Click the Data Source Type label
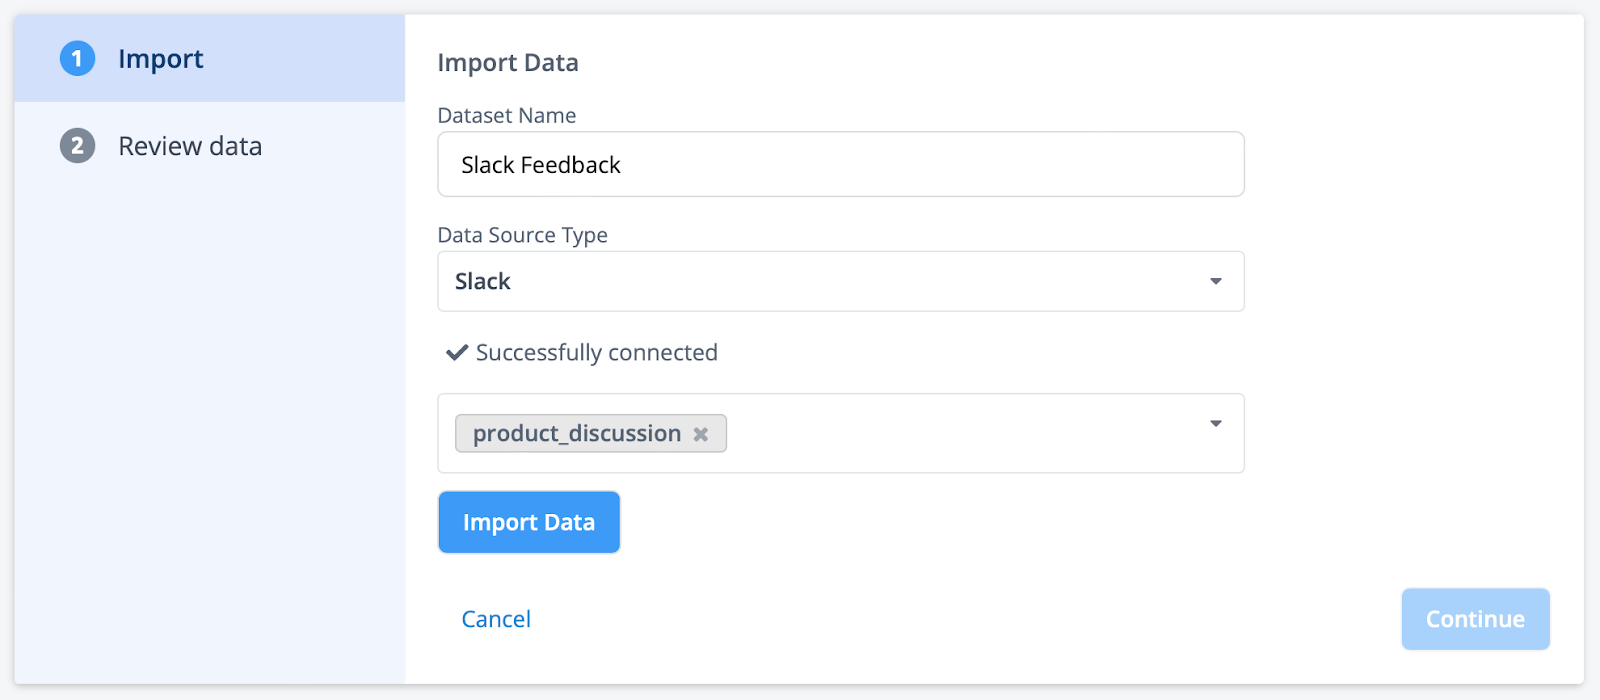This screenshot has height=700, width=1600. pyautogui.click(x=522, y=235)
